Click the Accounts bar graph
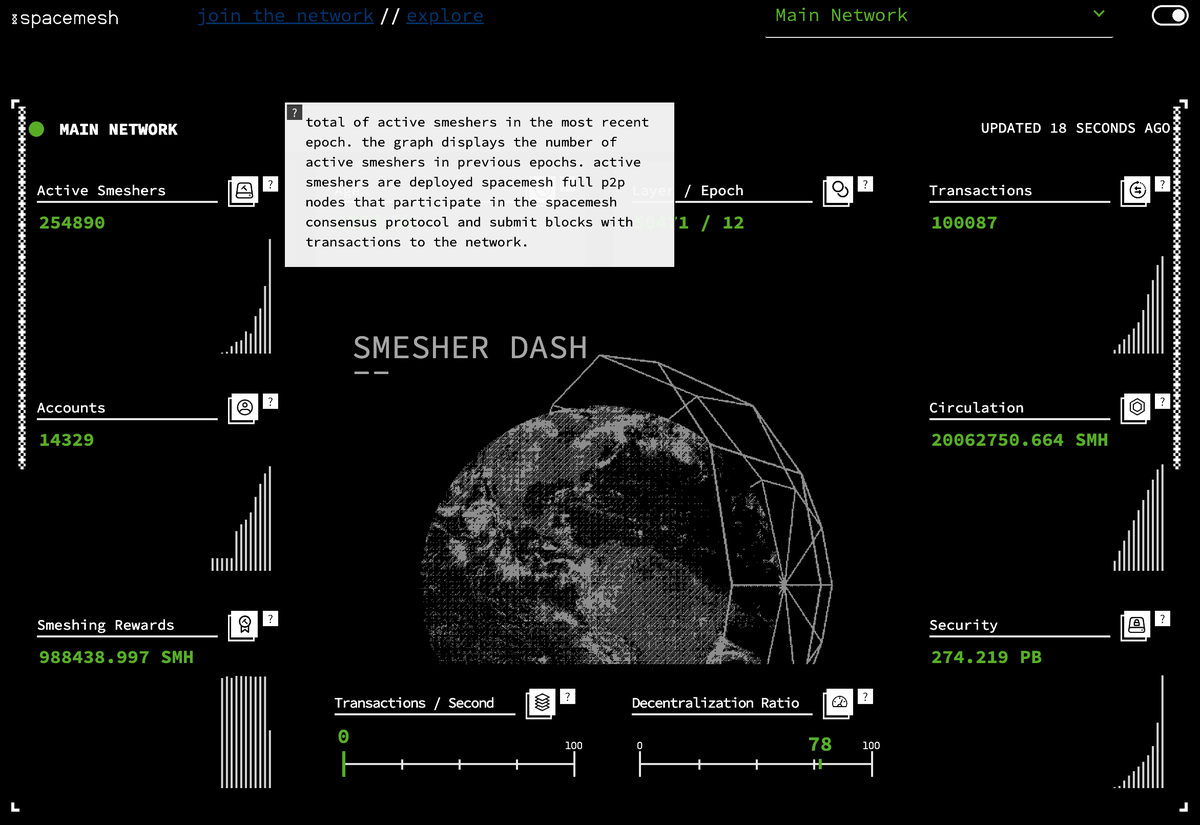Viewport: 1200px width, 825px height. pos(241,518)
